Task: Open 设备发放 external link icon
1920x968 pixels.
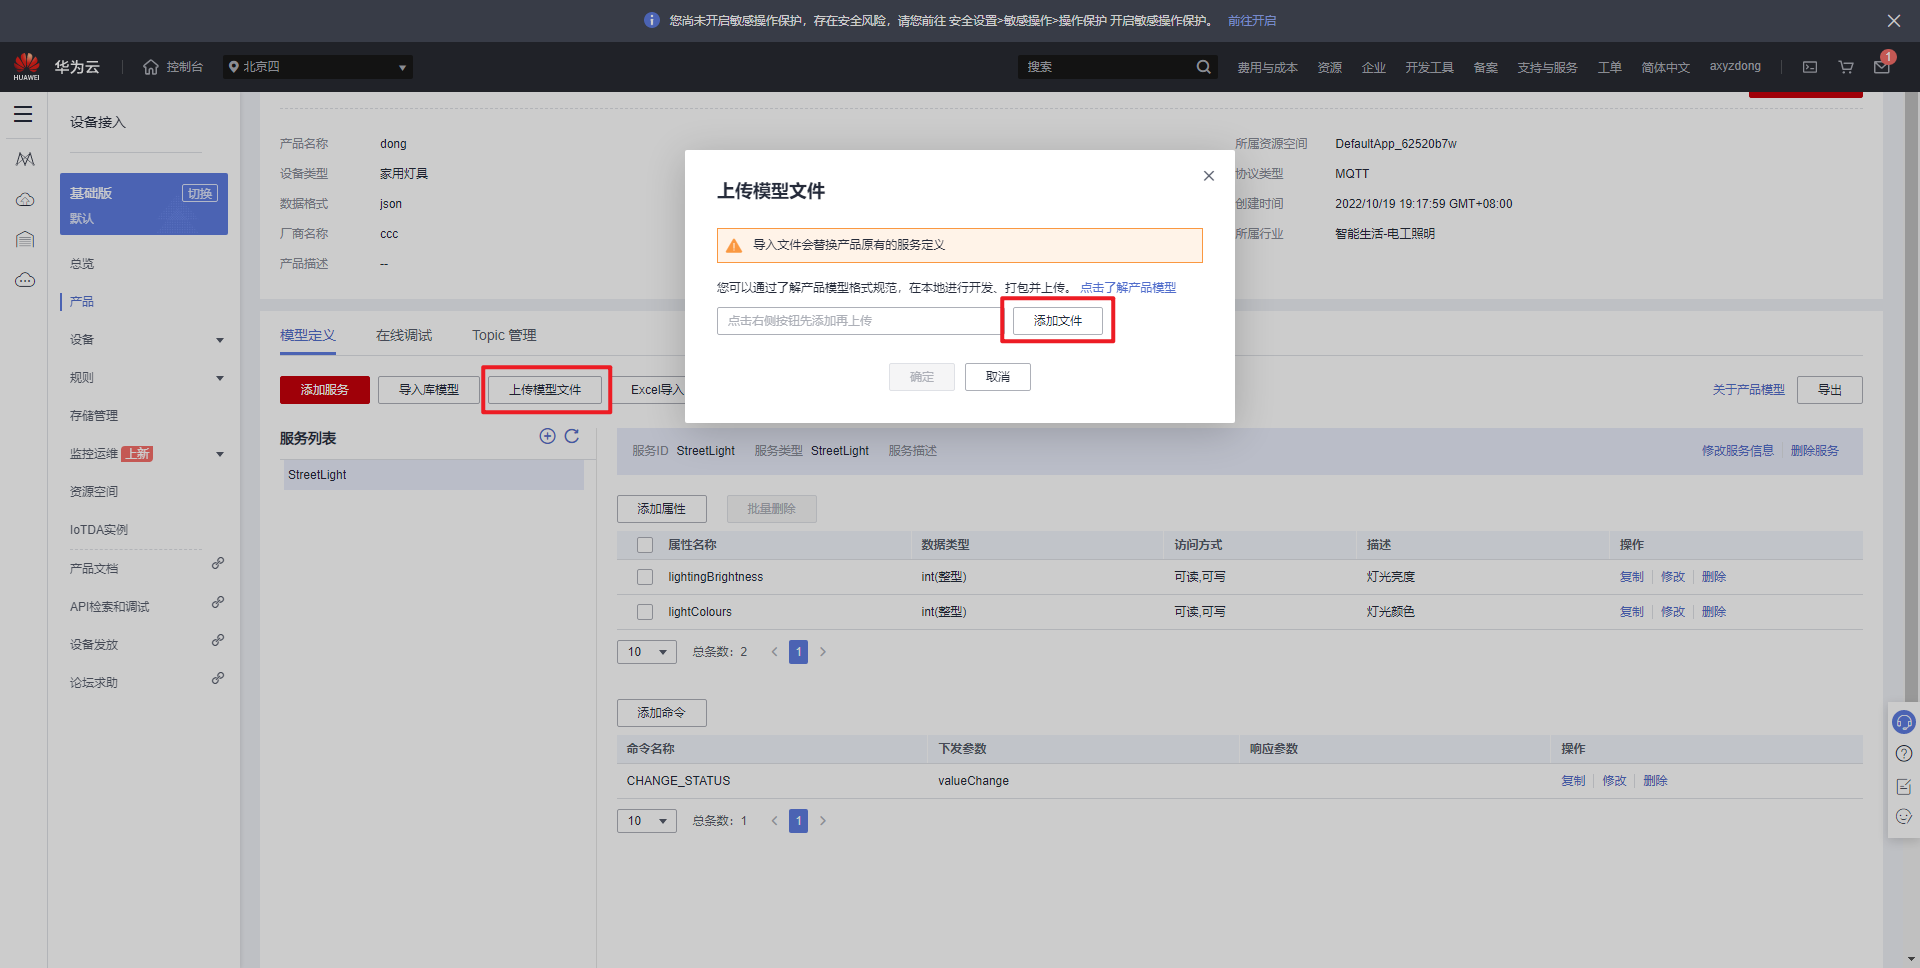Action: [218, 640]
